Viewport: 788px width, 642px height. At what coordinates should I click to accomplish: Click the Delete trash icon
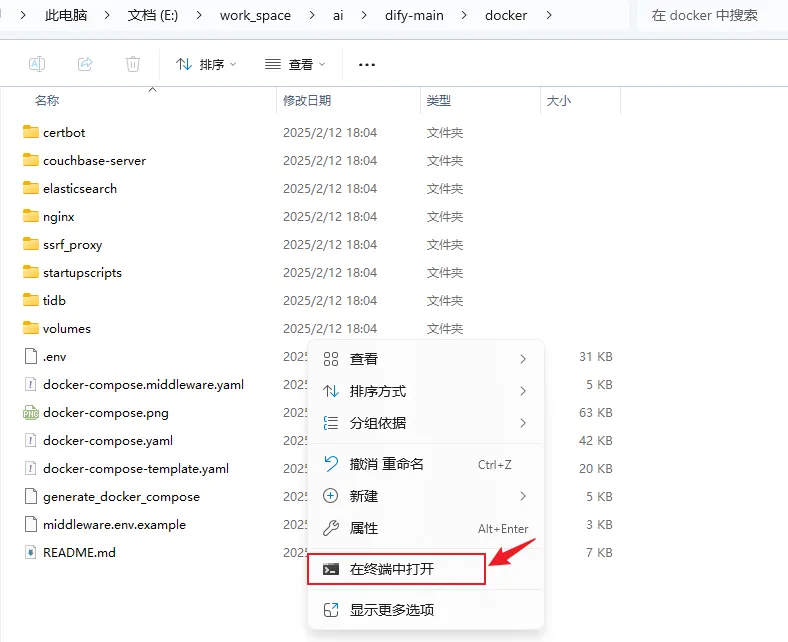[x=133, y=64]
